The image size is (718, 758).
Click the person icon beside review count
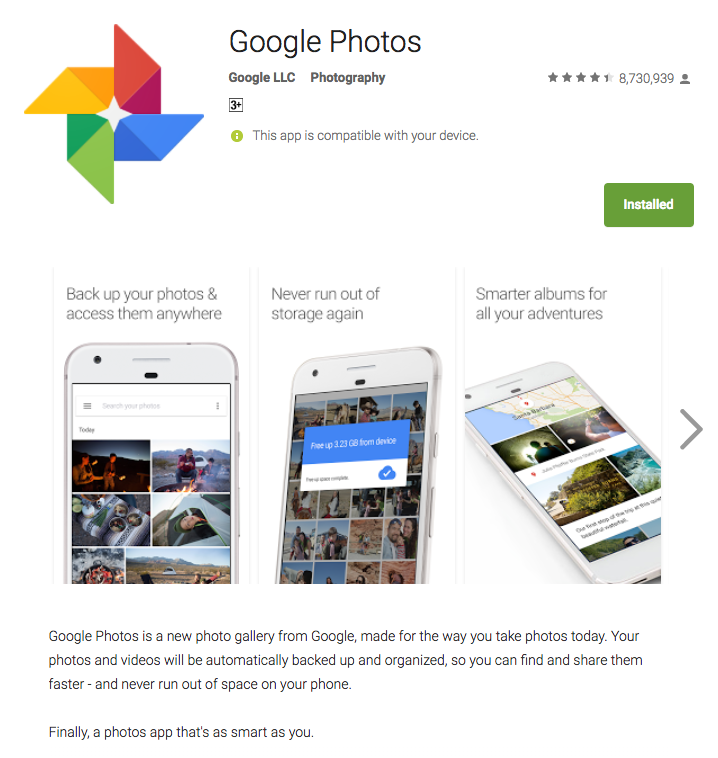[685, 79]
